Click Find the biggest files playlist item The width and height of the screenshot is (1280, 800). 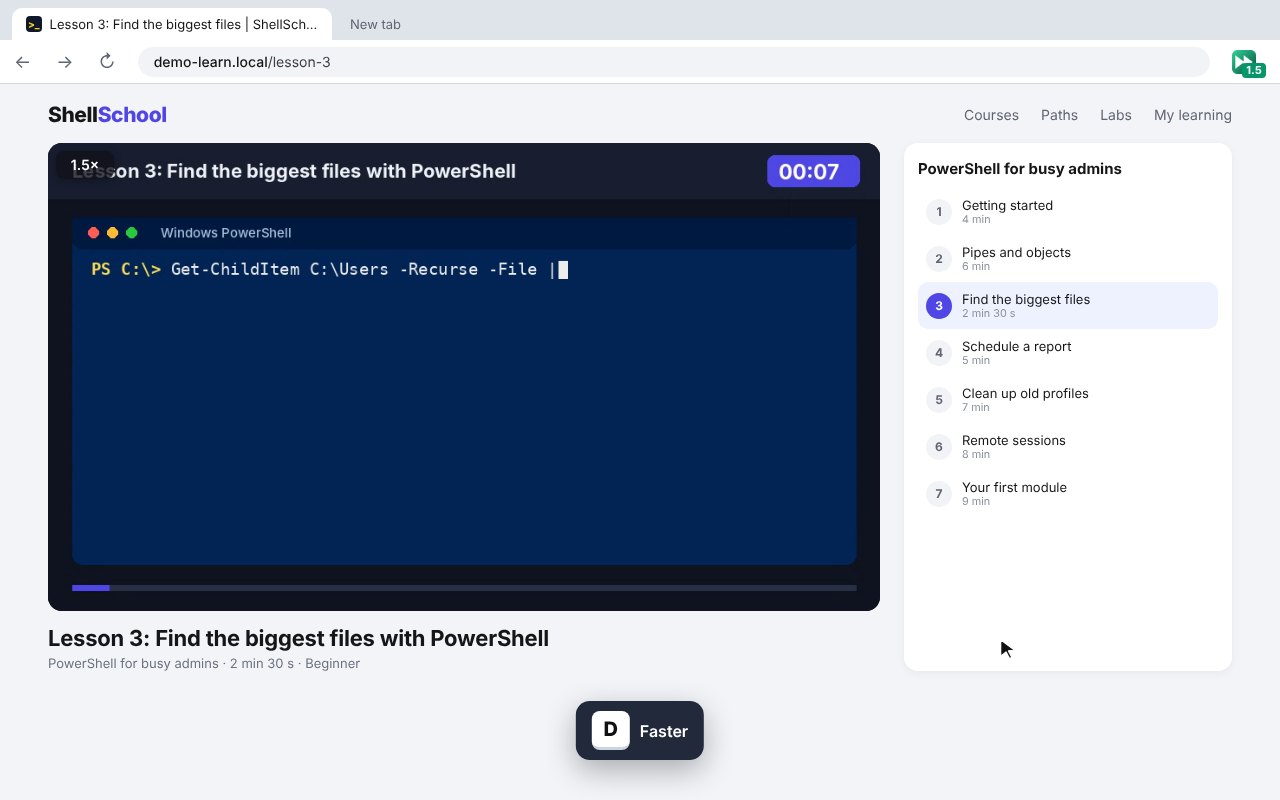1068,306
